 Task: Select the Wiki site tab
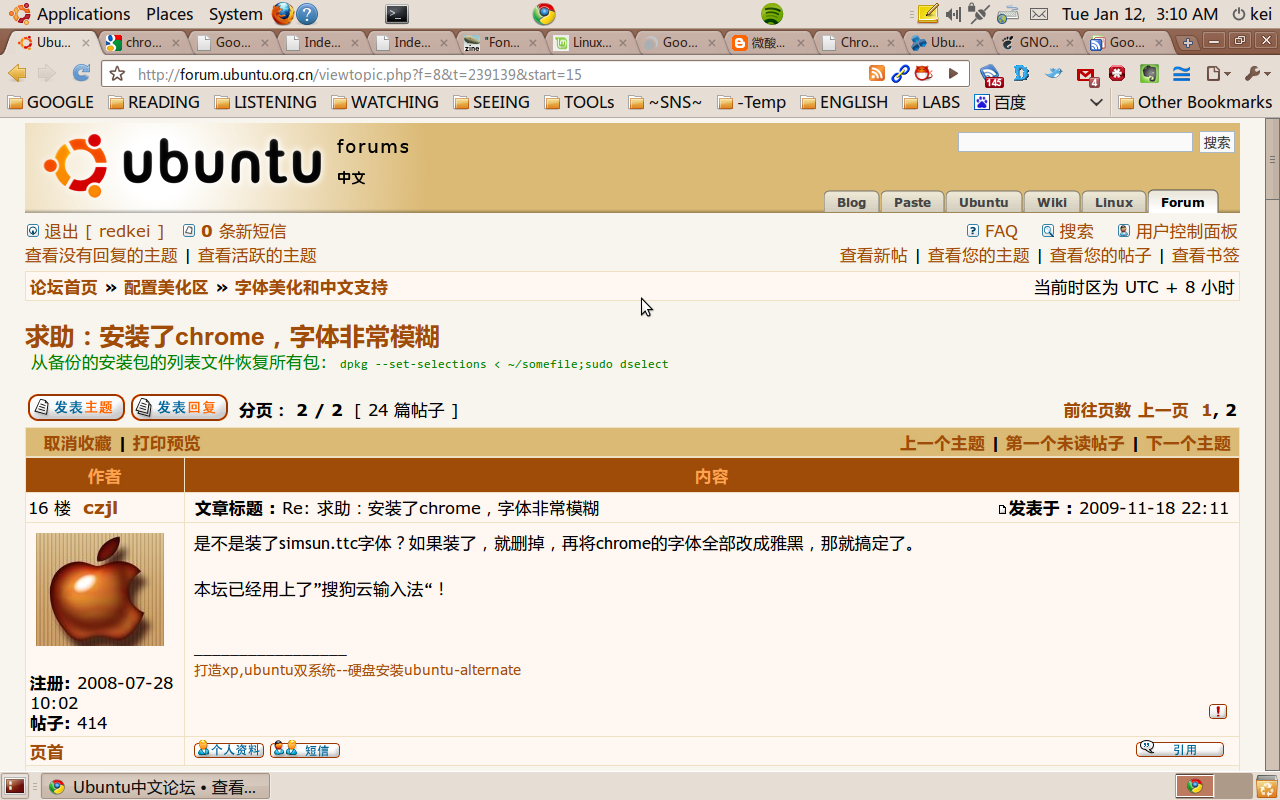[x=1052, y=202]
